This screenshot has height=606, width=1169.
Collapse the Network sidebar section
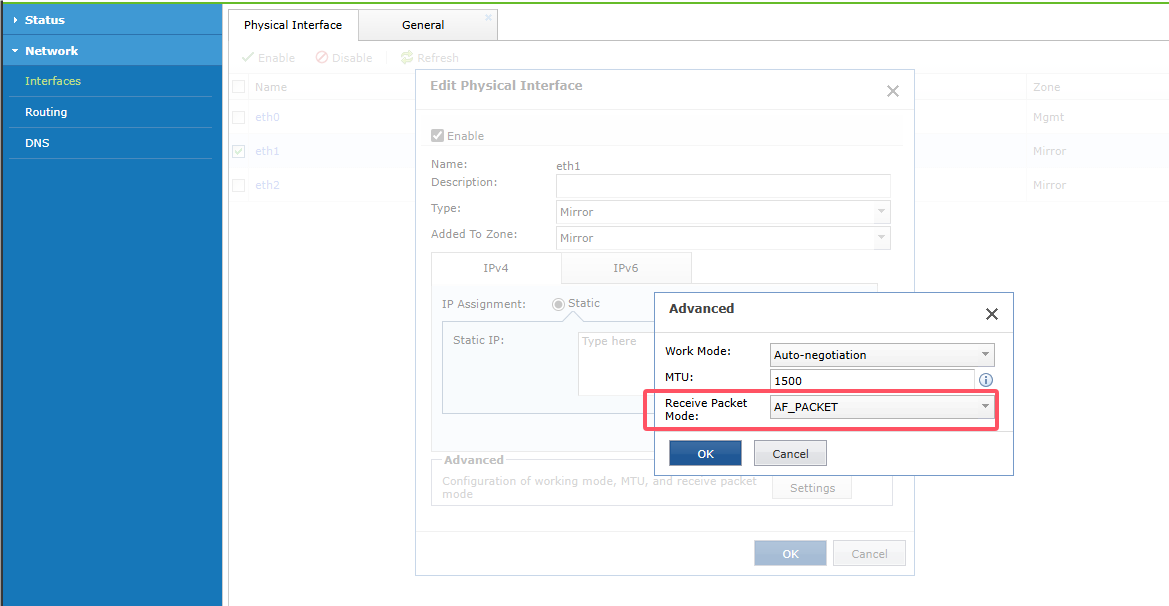coord(16,51)
